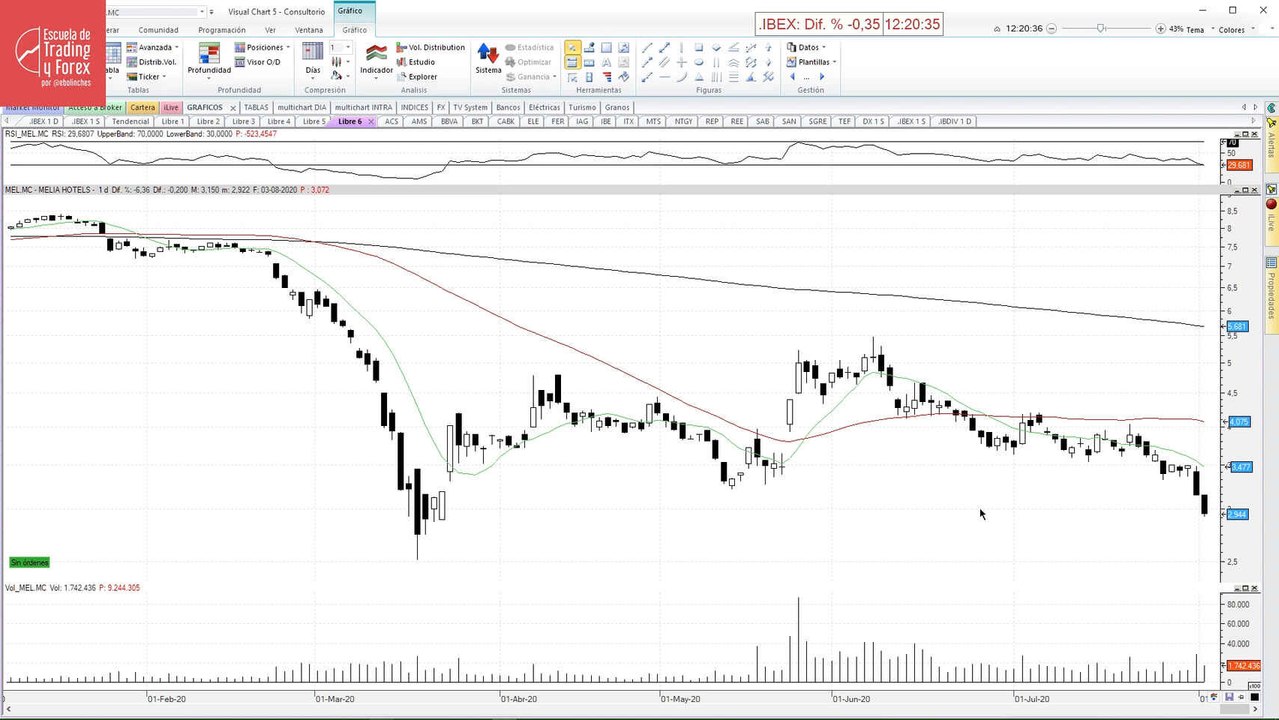This screenshot has width=1279, height=720.
Task: Select the vertical line figure tool
Action: pyautogui.click(x=681, y=48)
